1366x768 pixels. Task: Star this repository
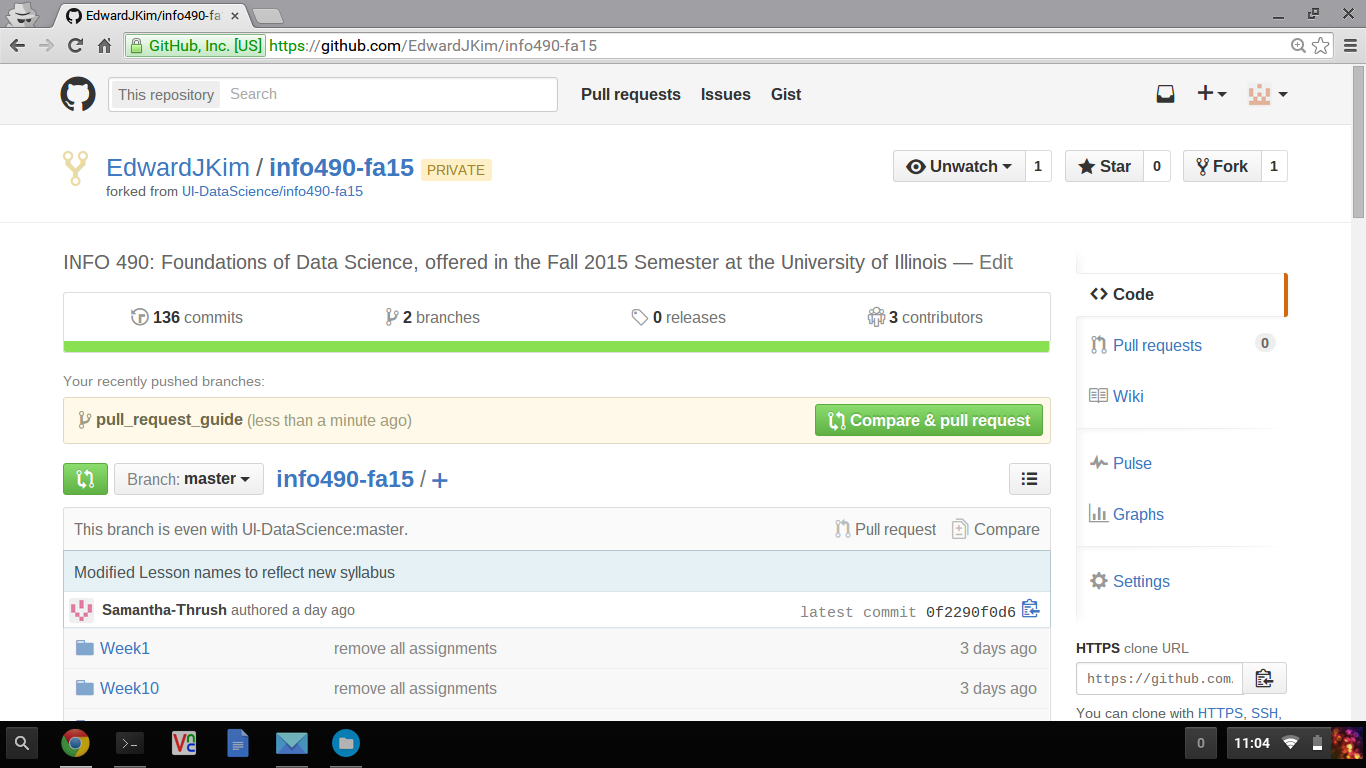[1104, 167]
